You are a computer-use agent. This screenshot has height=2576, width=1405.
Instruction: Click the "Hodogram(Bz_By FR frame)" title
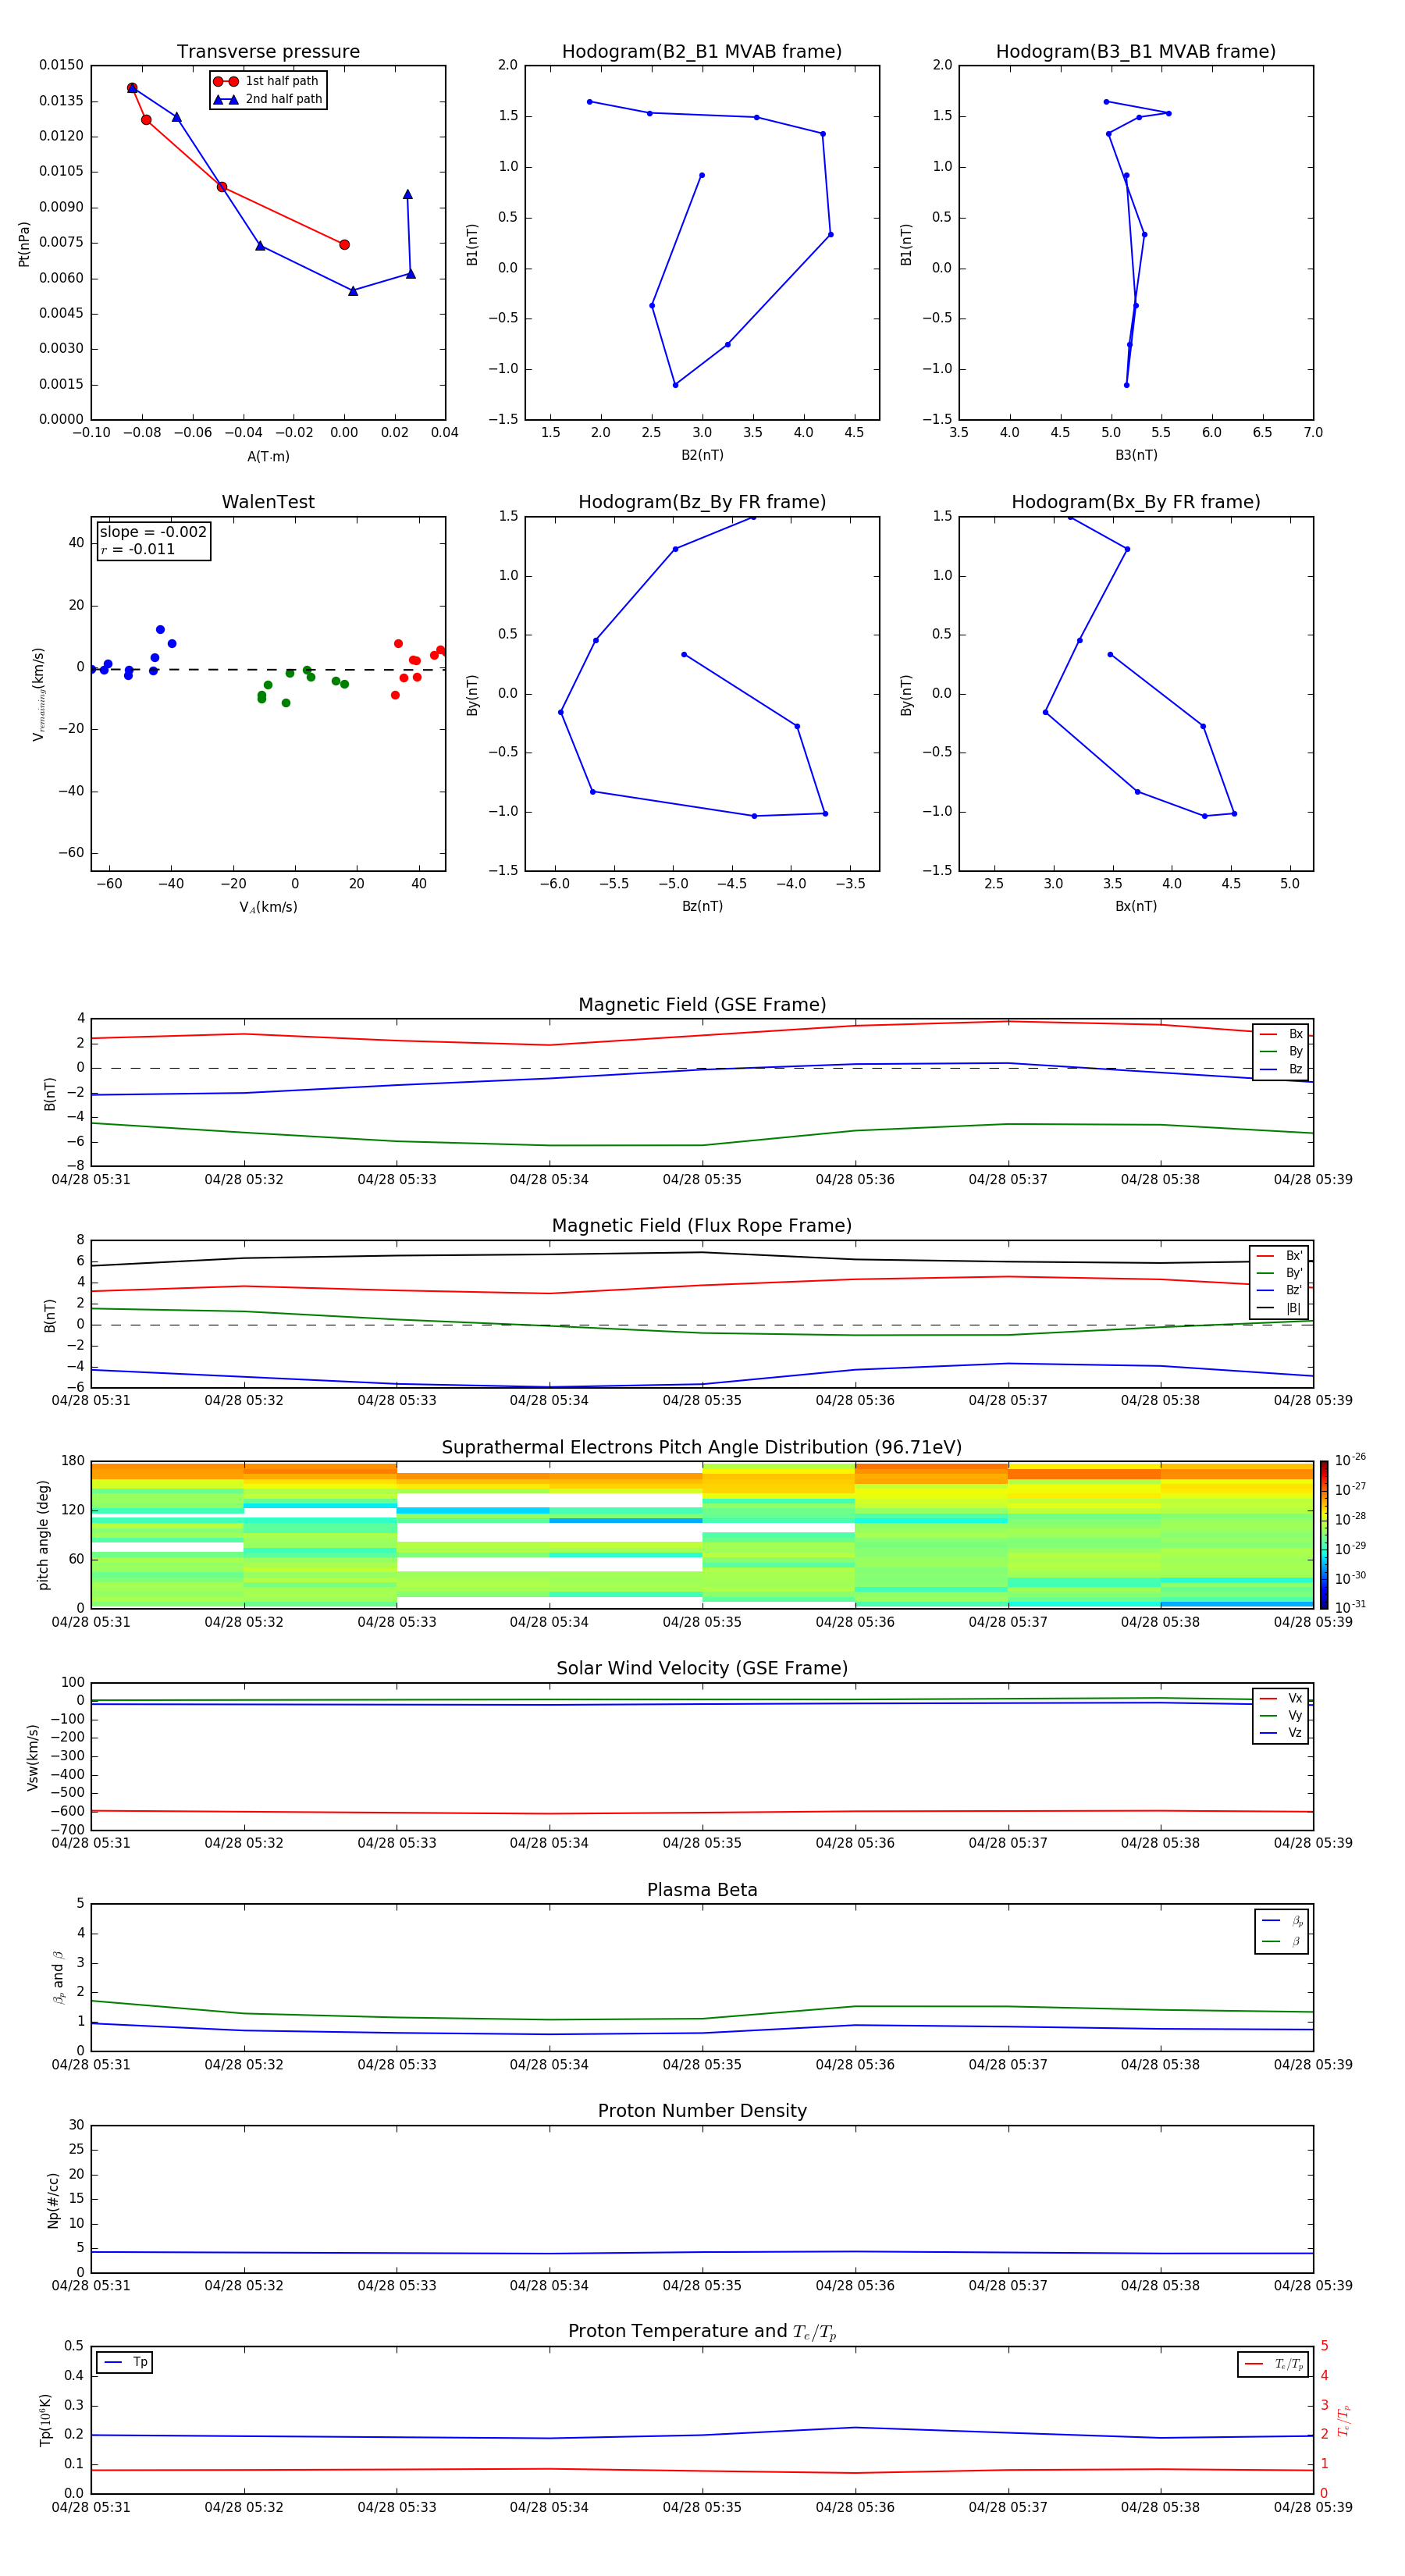point(702,502)
